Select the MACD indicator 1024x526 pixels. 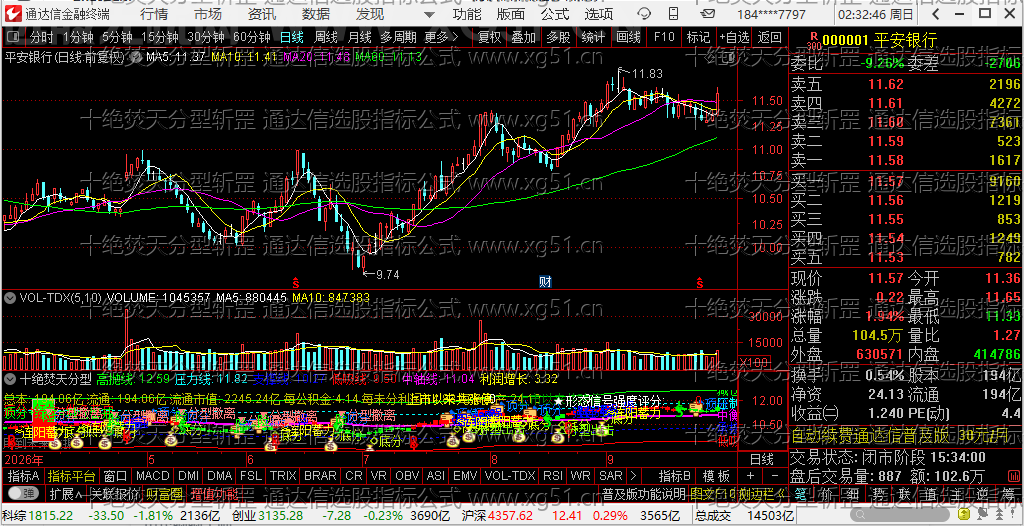tap(152, 475)
